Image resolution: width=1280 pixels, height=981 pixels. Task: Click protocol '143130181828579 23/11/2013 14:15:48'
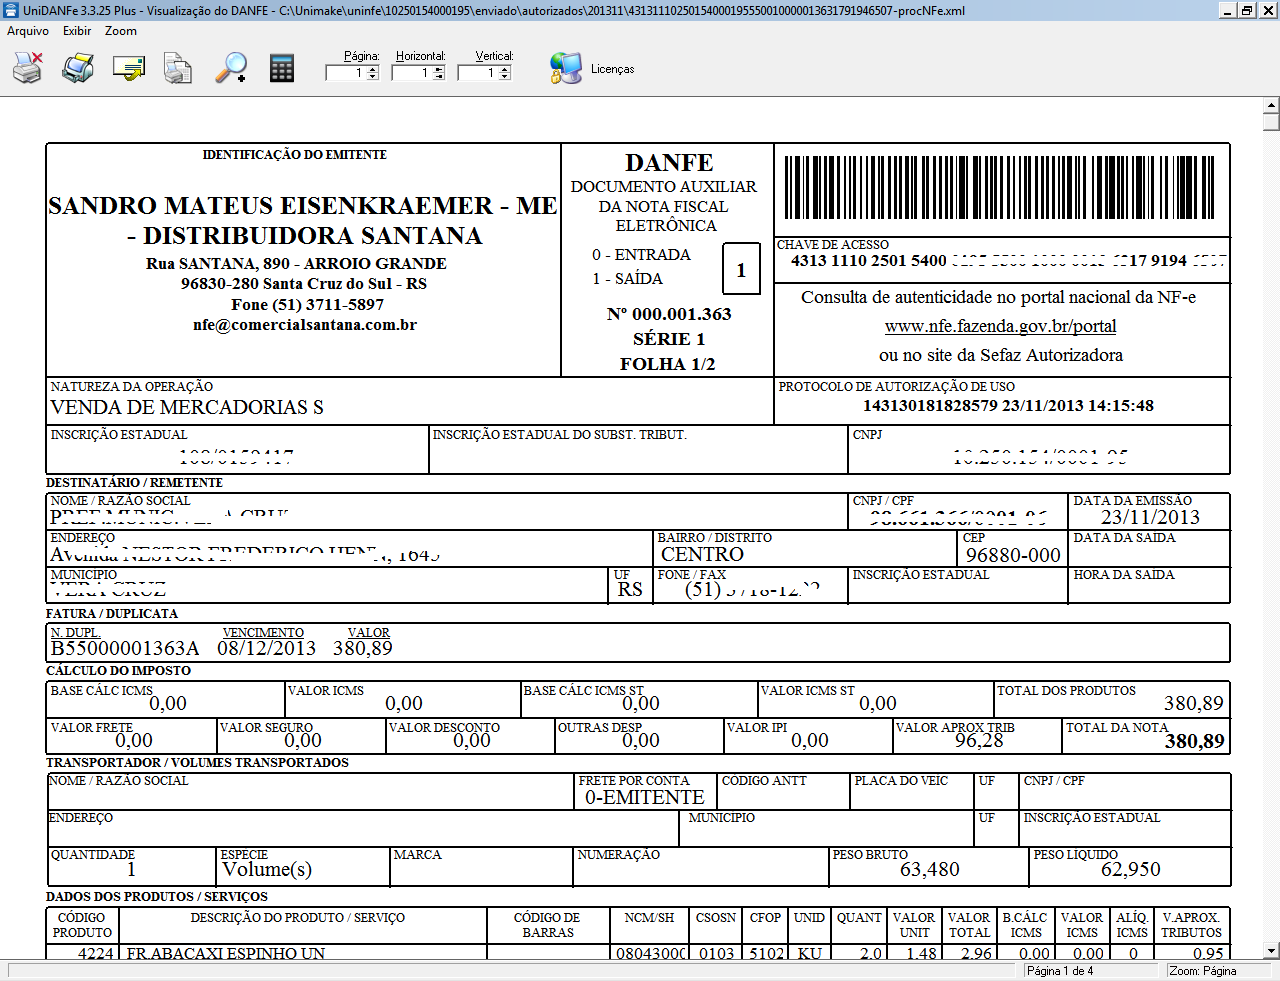1008,406
